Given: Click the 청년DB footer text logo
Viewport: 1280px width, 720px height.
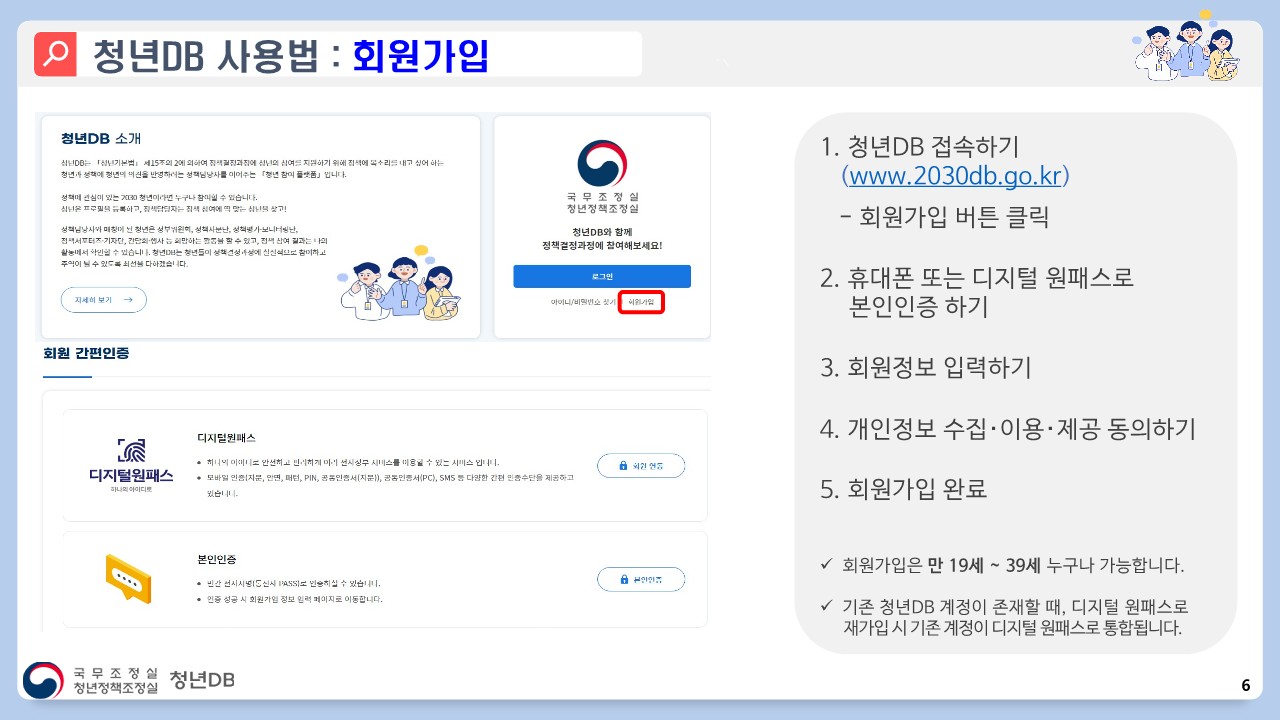Looking at the screenshot, I should [x=202, y=680].
